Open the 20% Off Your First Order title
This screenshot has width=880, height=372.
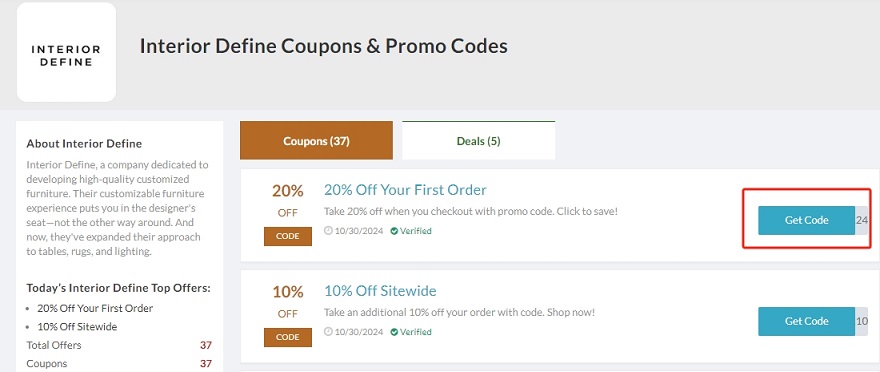point(405,190)
